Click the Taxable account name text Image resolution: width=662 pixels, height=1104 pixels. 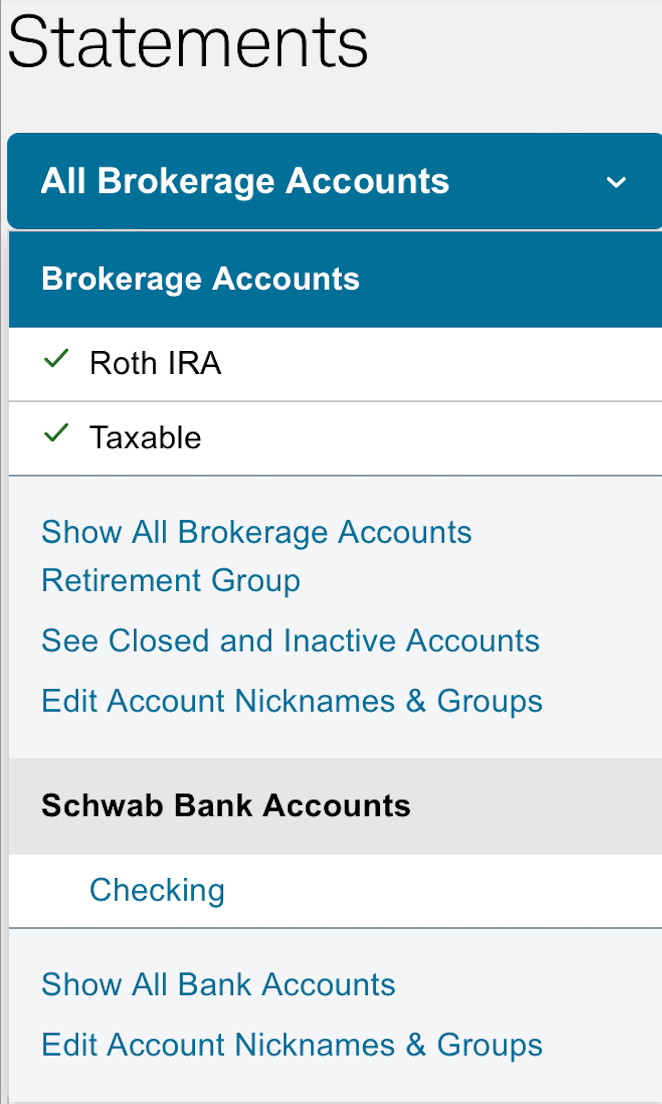click(145, 438)
